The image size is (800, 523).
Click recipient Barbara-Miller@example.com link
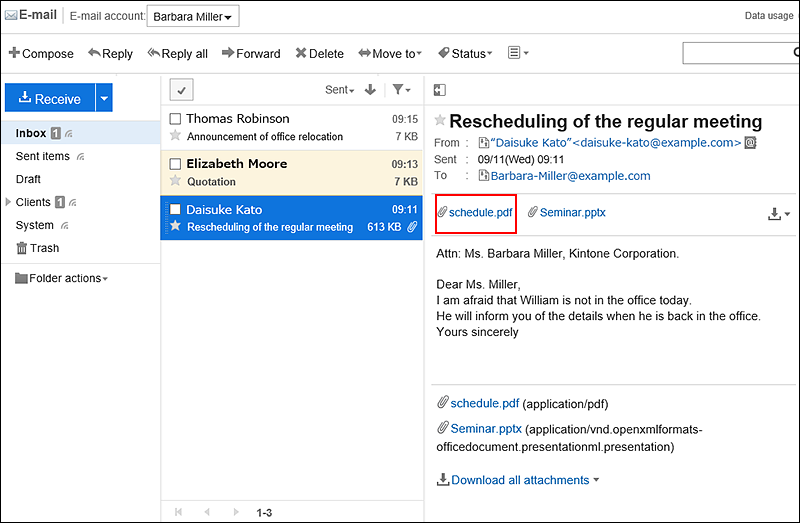coord(570,176)
